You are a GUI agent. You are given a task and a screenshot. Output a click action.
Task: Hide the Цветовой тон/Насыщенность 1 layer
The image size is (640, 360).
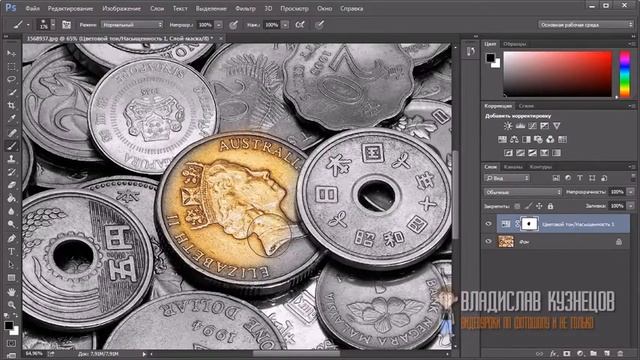[x=488, y=224]
